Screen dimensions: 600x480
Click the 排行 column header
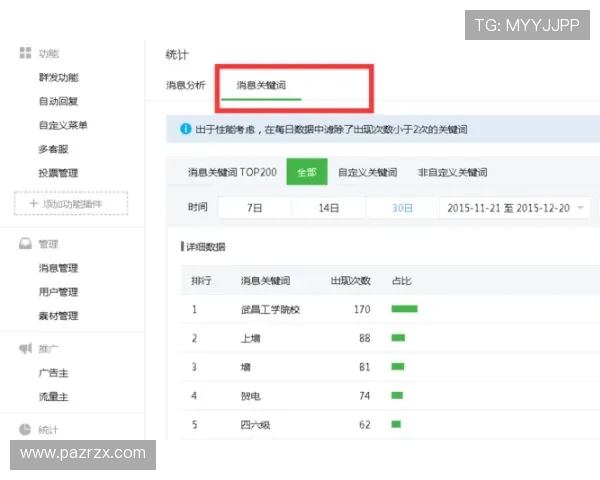[x=201, y=281]
